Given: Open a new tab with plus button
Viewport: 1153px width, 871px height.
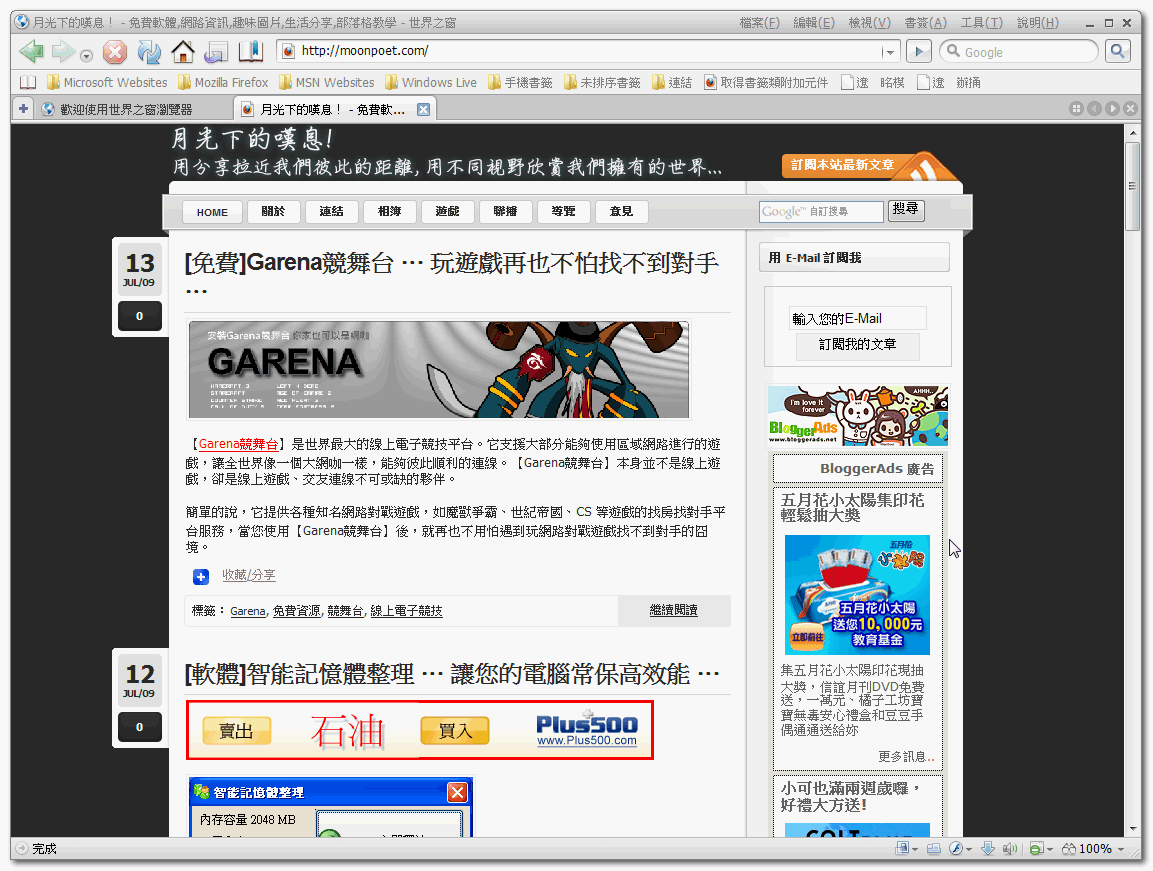Looking at the screenshot, I should point(24,109).
